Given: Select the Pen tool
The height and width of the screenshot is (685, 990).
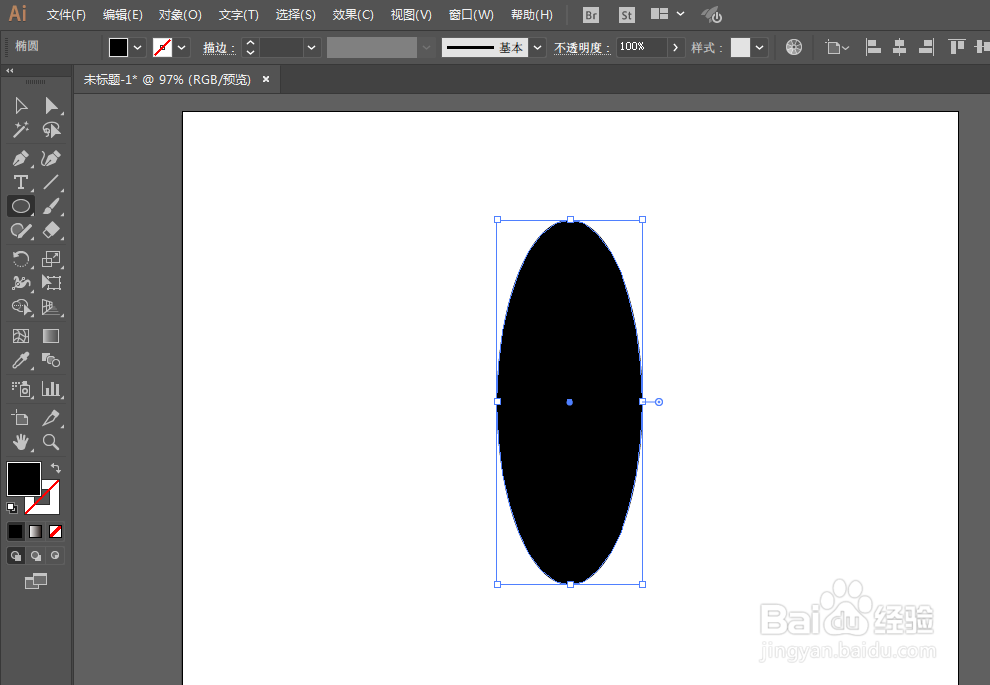Looking at the screenshot, I should 19,158.
